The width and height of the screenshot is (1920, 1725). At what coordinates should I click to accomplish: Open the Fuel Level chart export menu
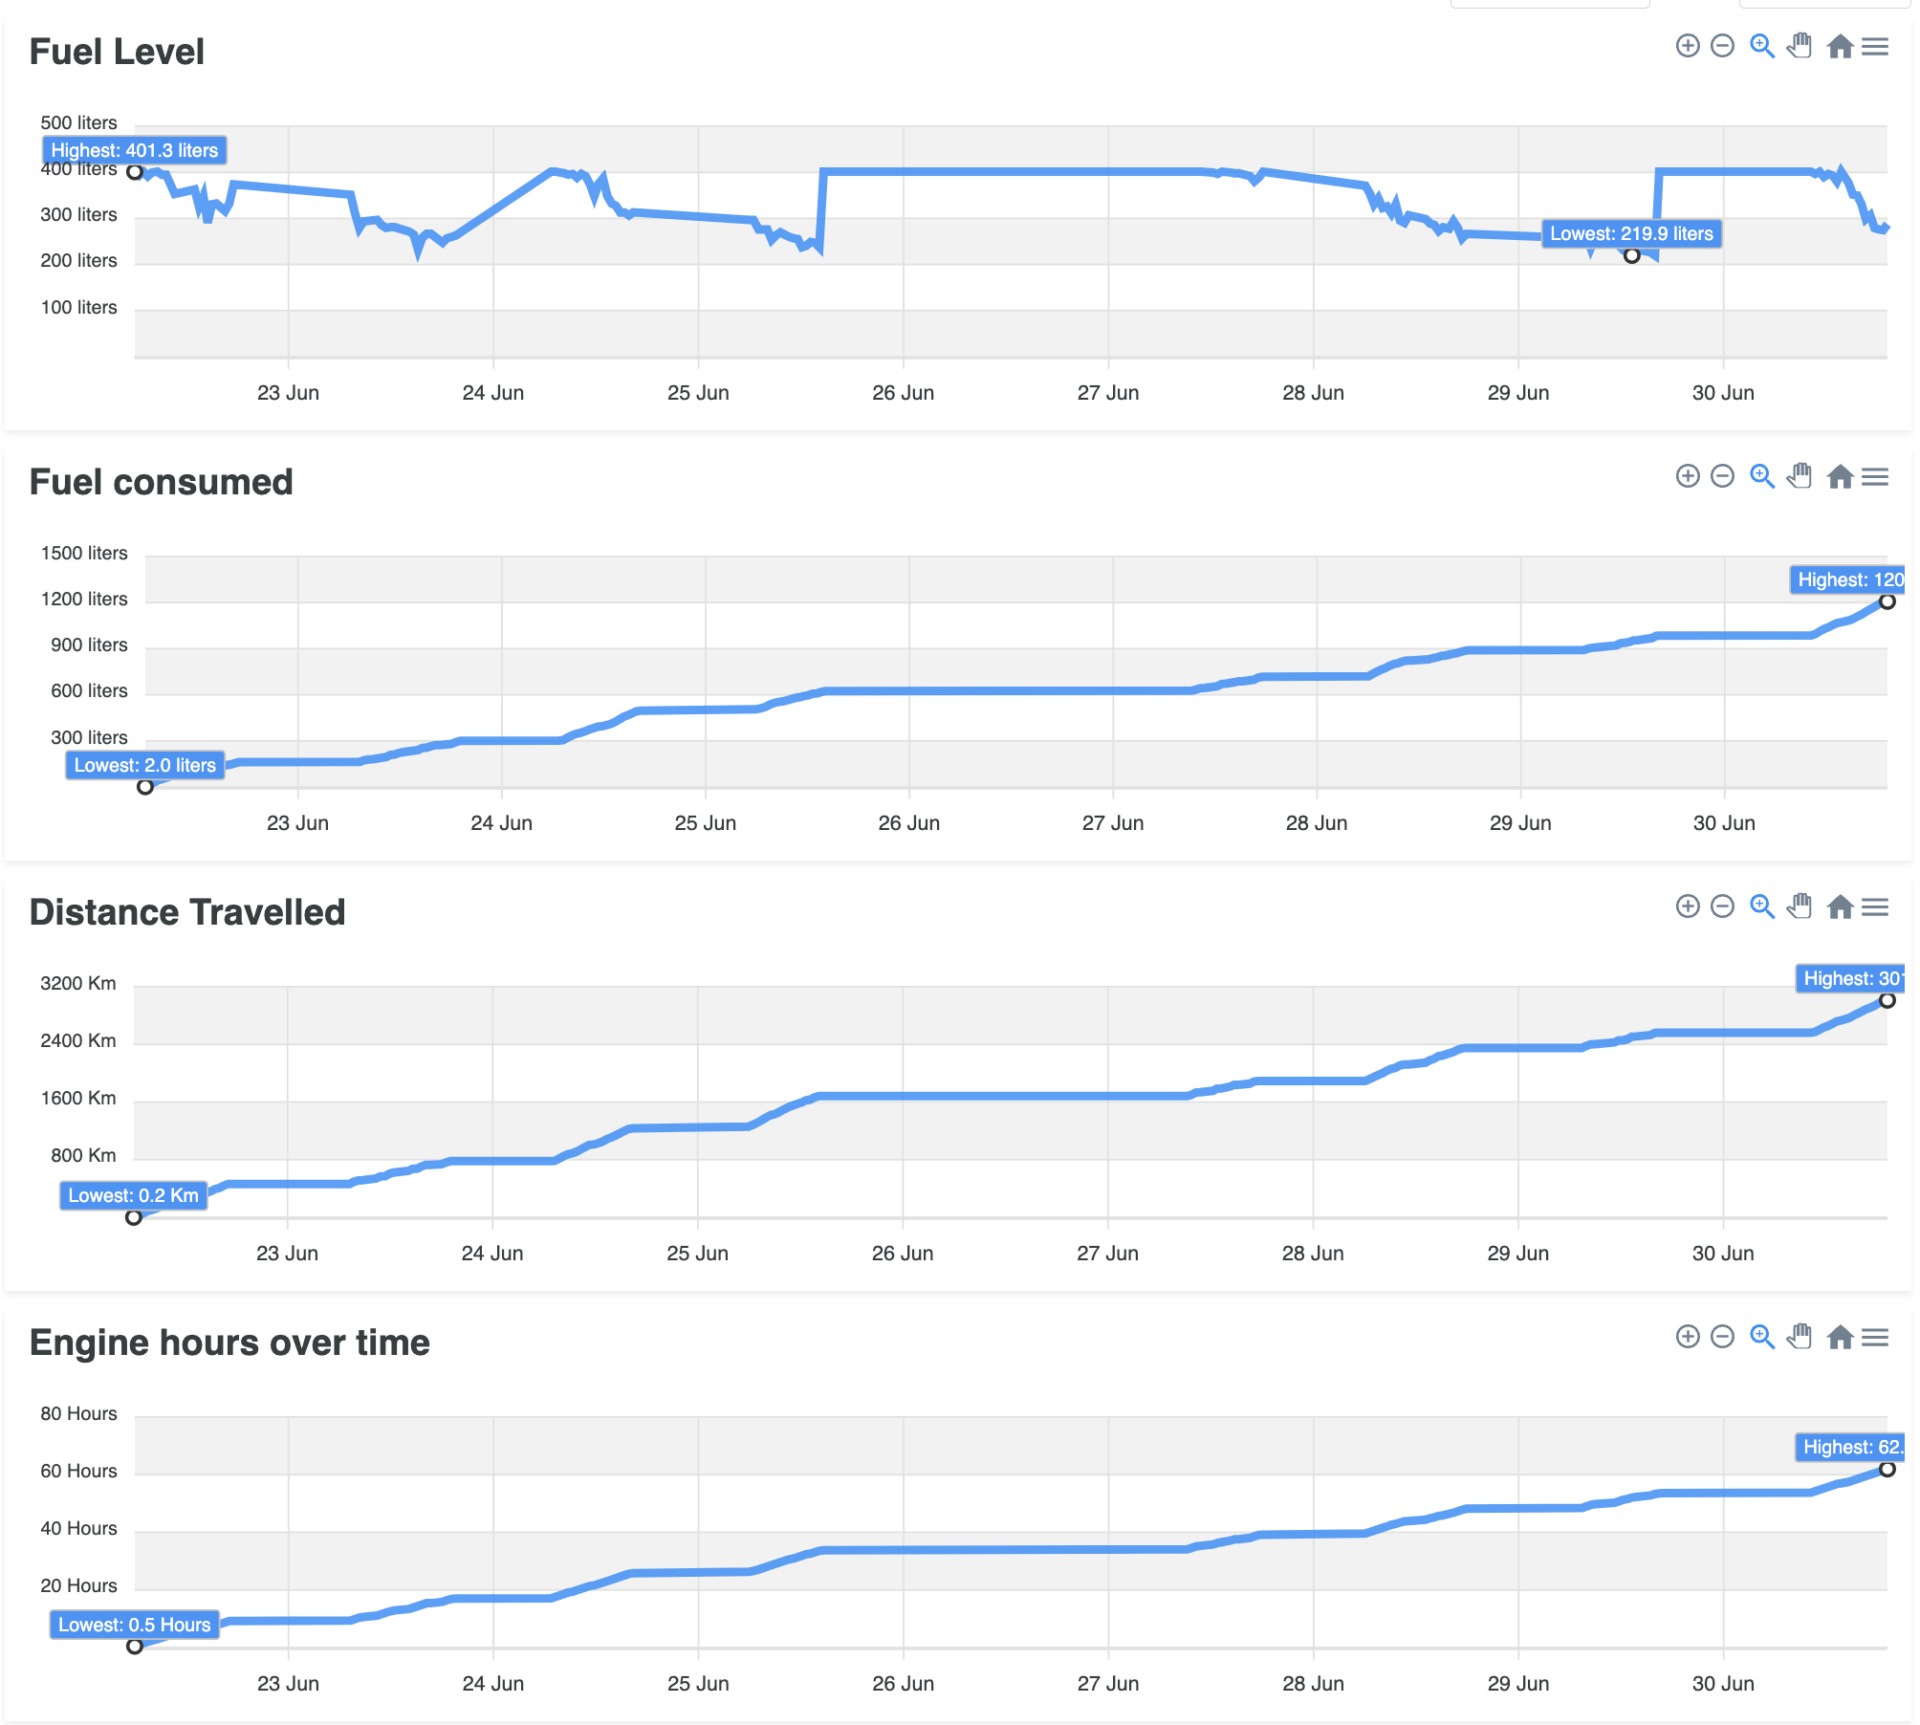[x=1876, y=46]
